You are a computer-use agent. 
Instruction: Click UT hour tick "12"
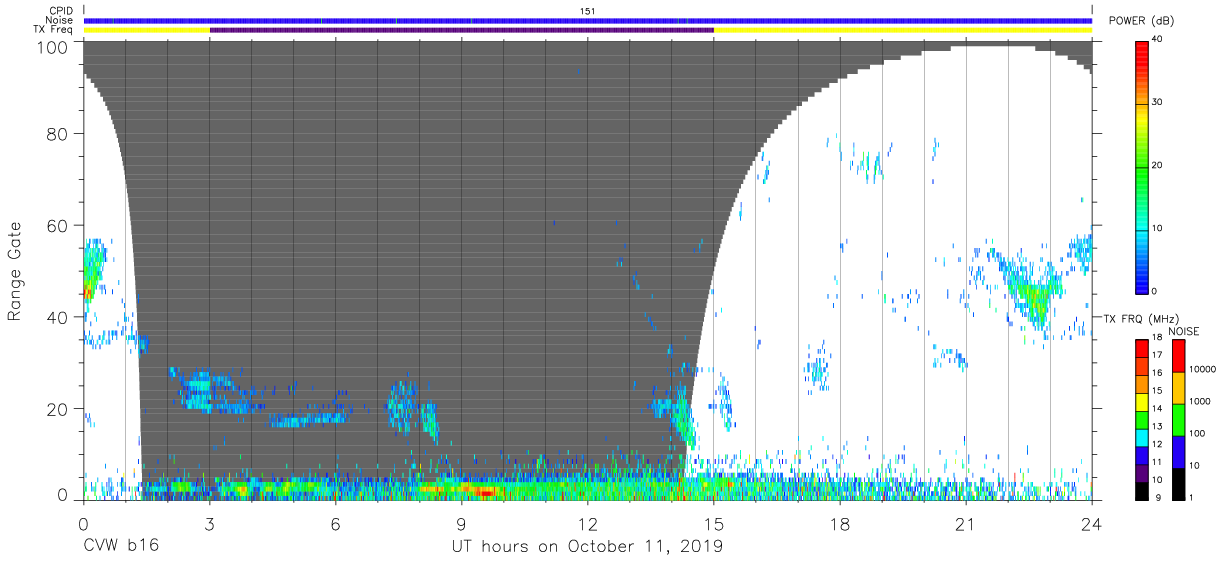[x=588, y=523]
